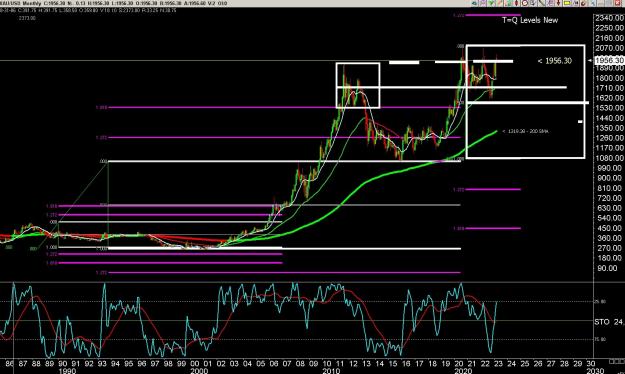The height and width of the screenshot is (374, 625).
Task: Click the highlighted 1956.30 current price marker
Action: 609,60
